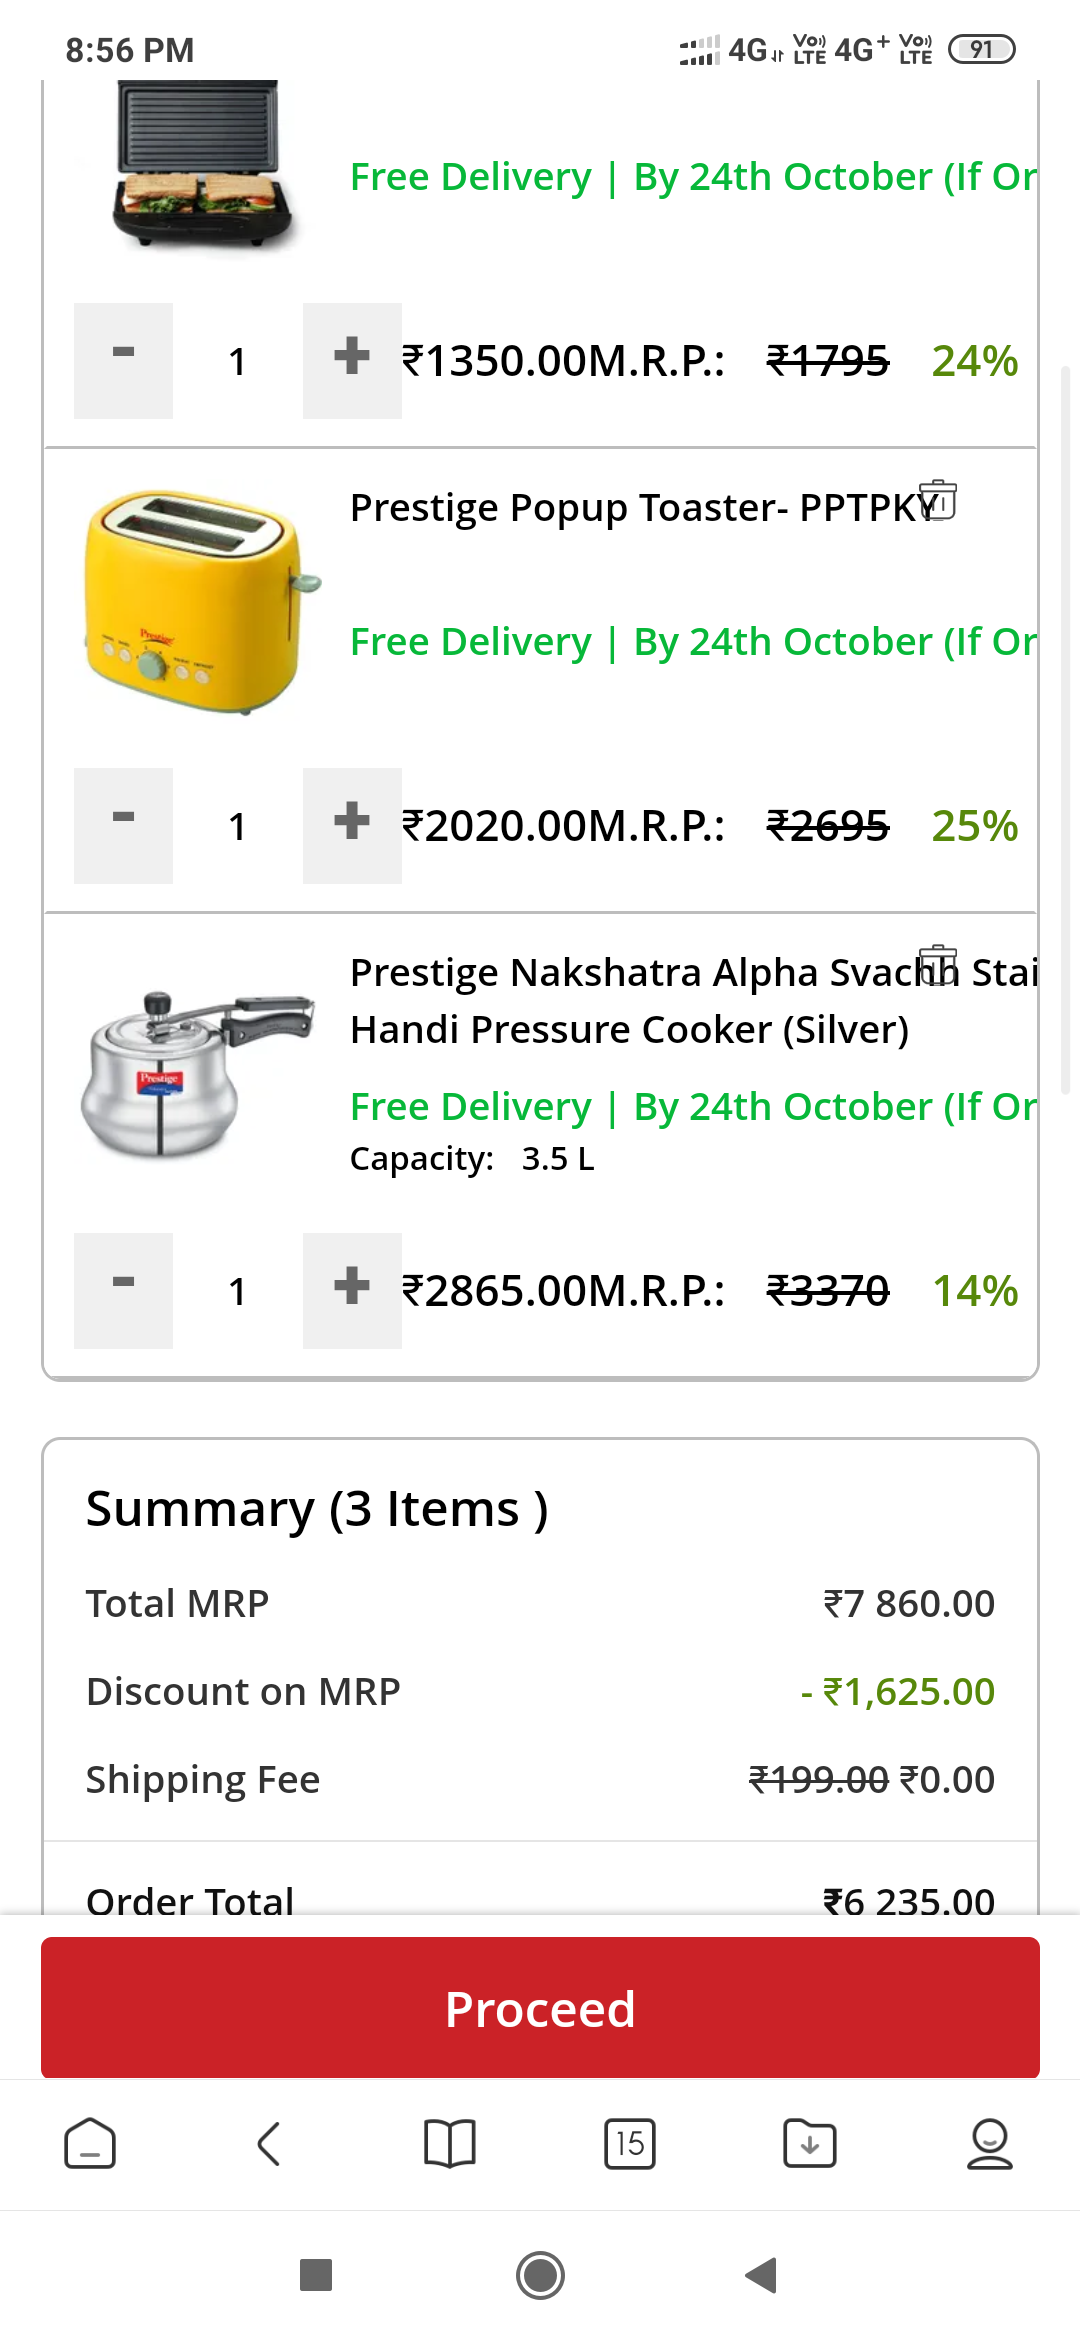Open the browser bookmarks book icon
This screenshot has height=2340, width=1080.
click(x=450, y=2144)
